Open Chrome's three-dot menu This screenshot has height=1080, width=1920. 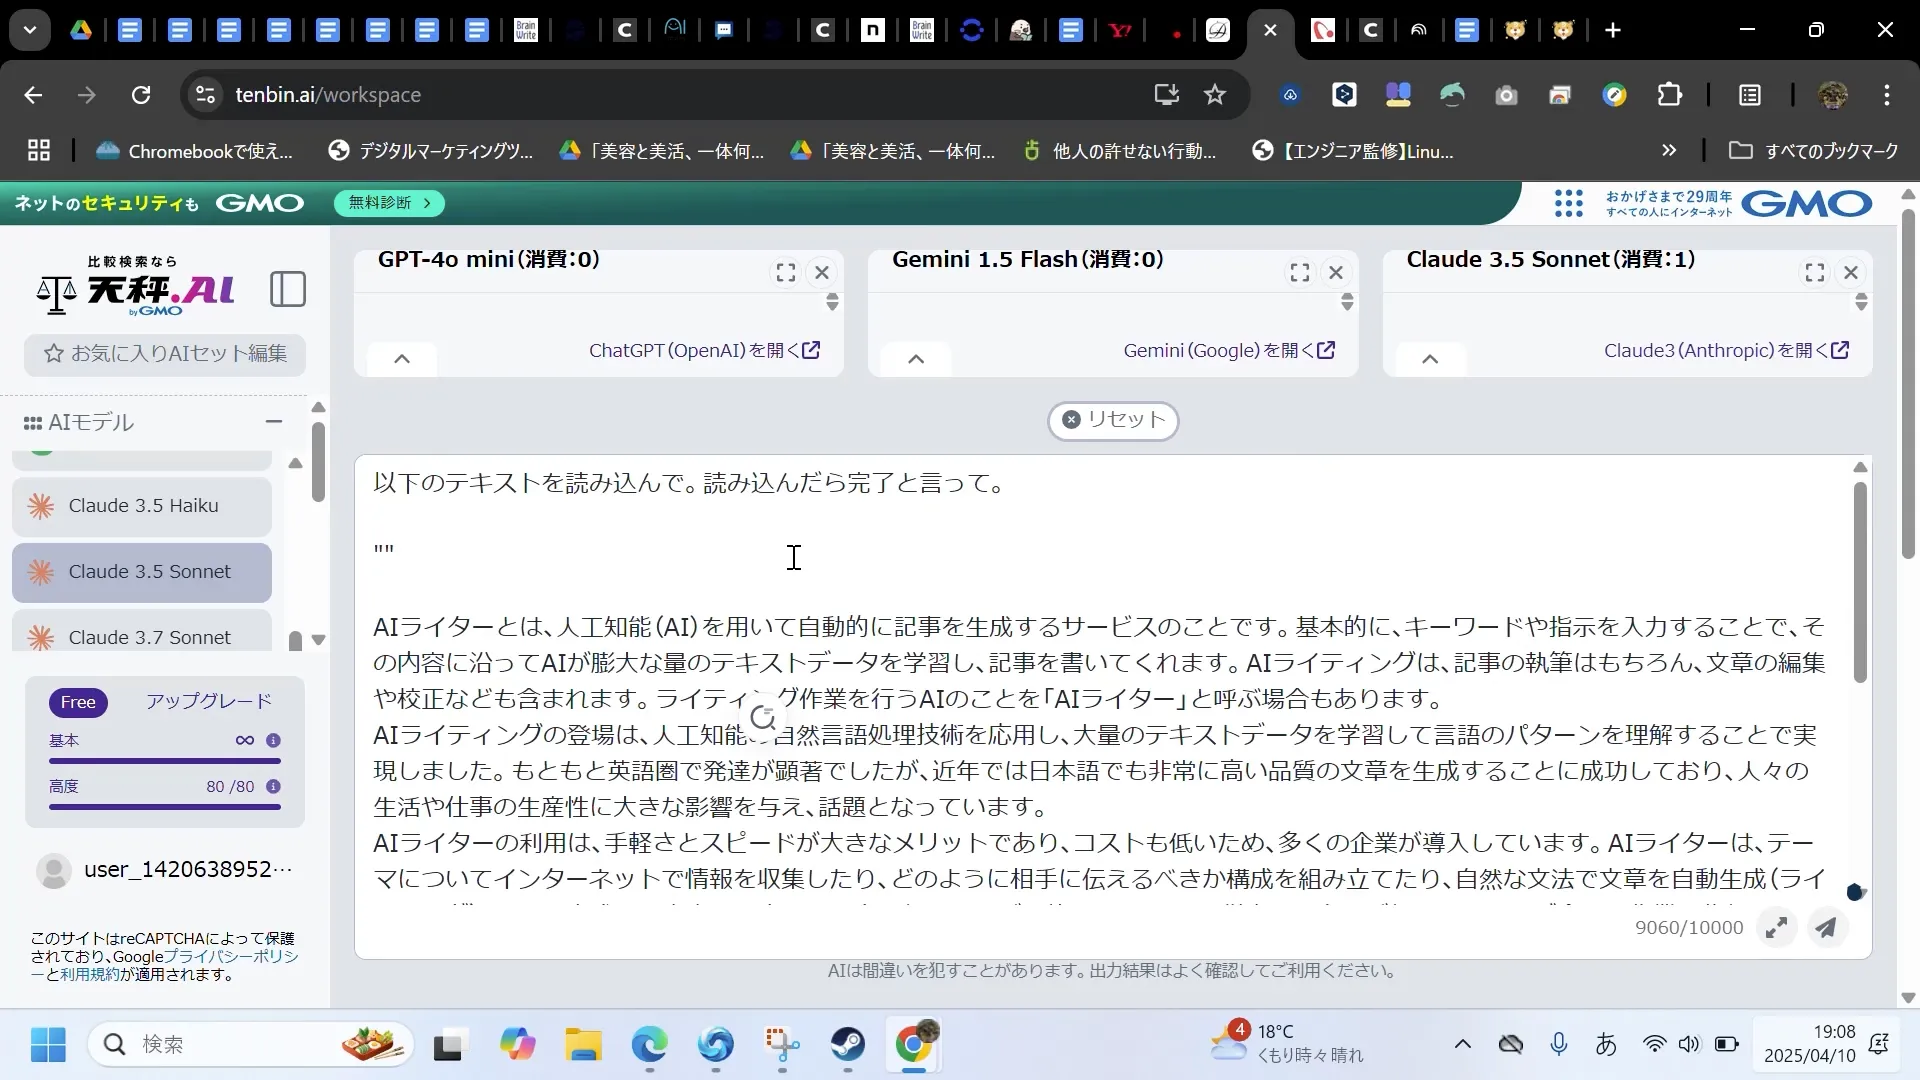click(1888, 94)
